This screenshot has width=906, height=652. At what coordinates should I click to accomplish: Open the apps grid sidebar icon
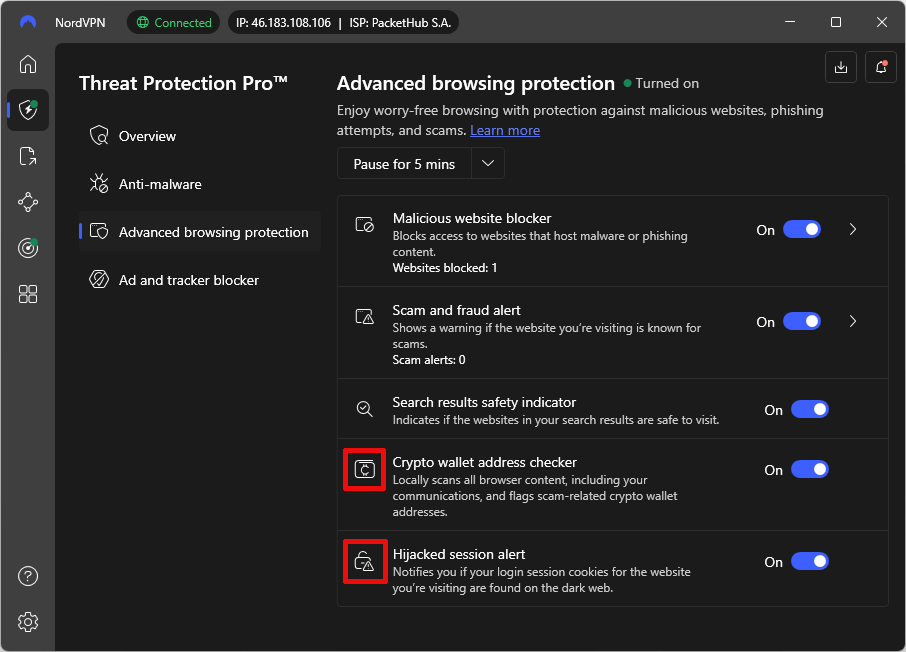(x=28, y=294)
